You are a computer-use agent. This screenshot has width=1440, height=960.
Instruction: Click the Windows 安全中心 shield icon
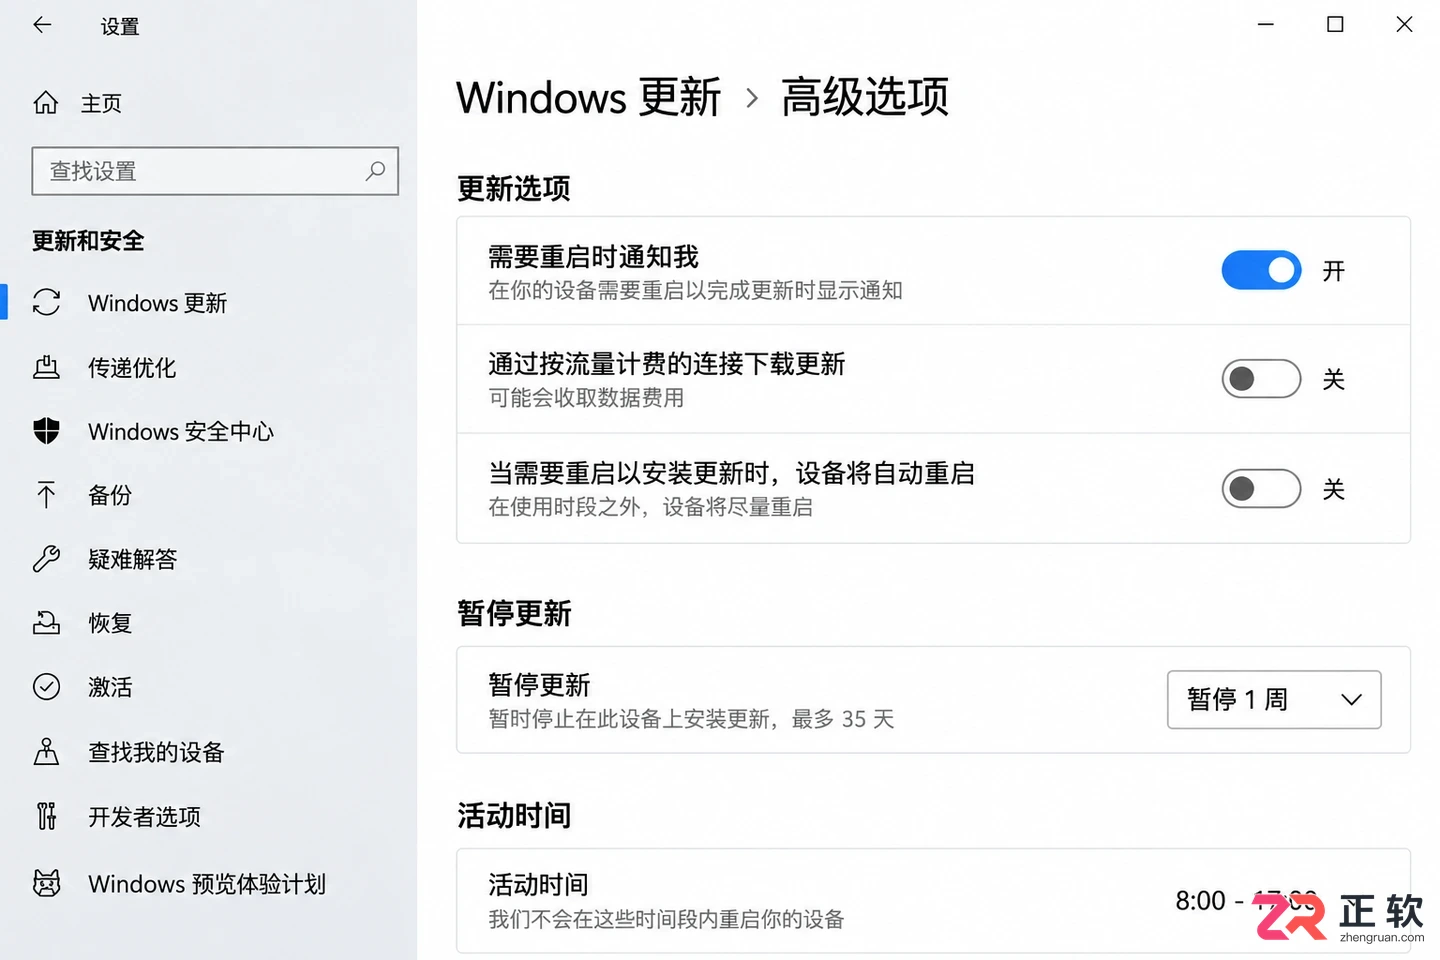46,431
